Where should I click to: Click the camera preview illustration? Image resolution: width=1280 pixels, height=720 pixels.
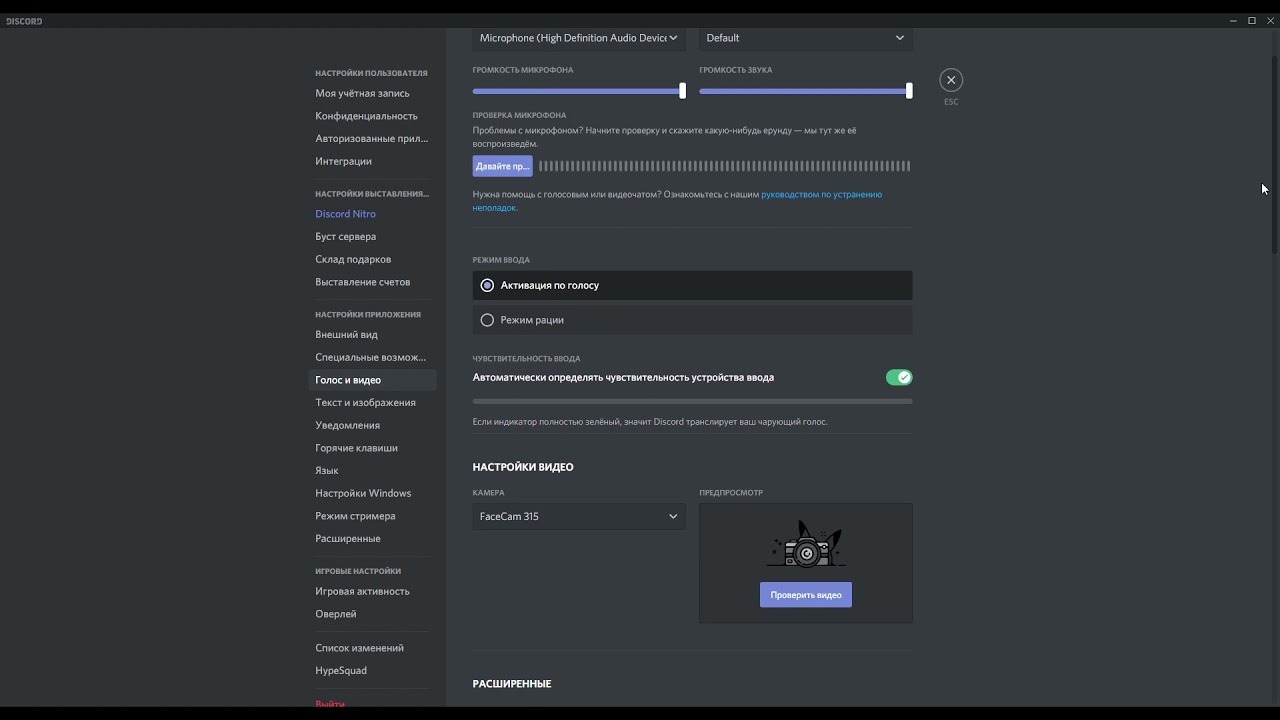point(806,544)
